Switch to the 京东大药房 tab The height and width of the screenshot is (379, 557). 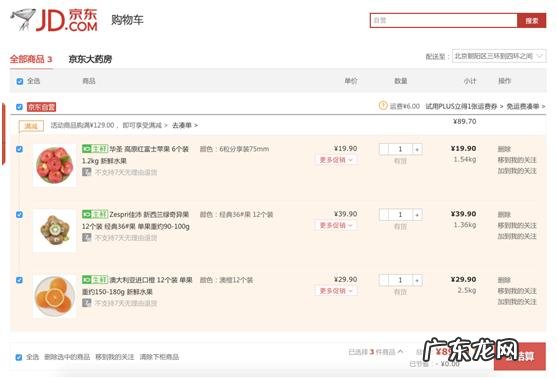pos(90,59)
